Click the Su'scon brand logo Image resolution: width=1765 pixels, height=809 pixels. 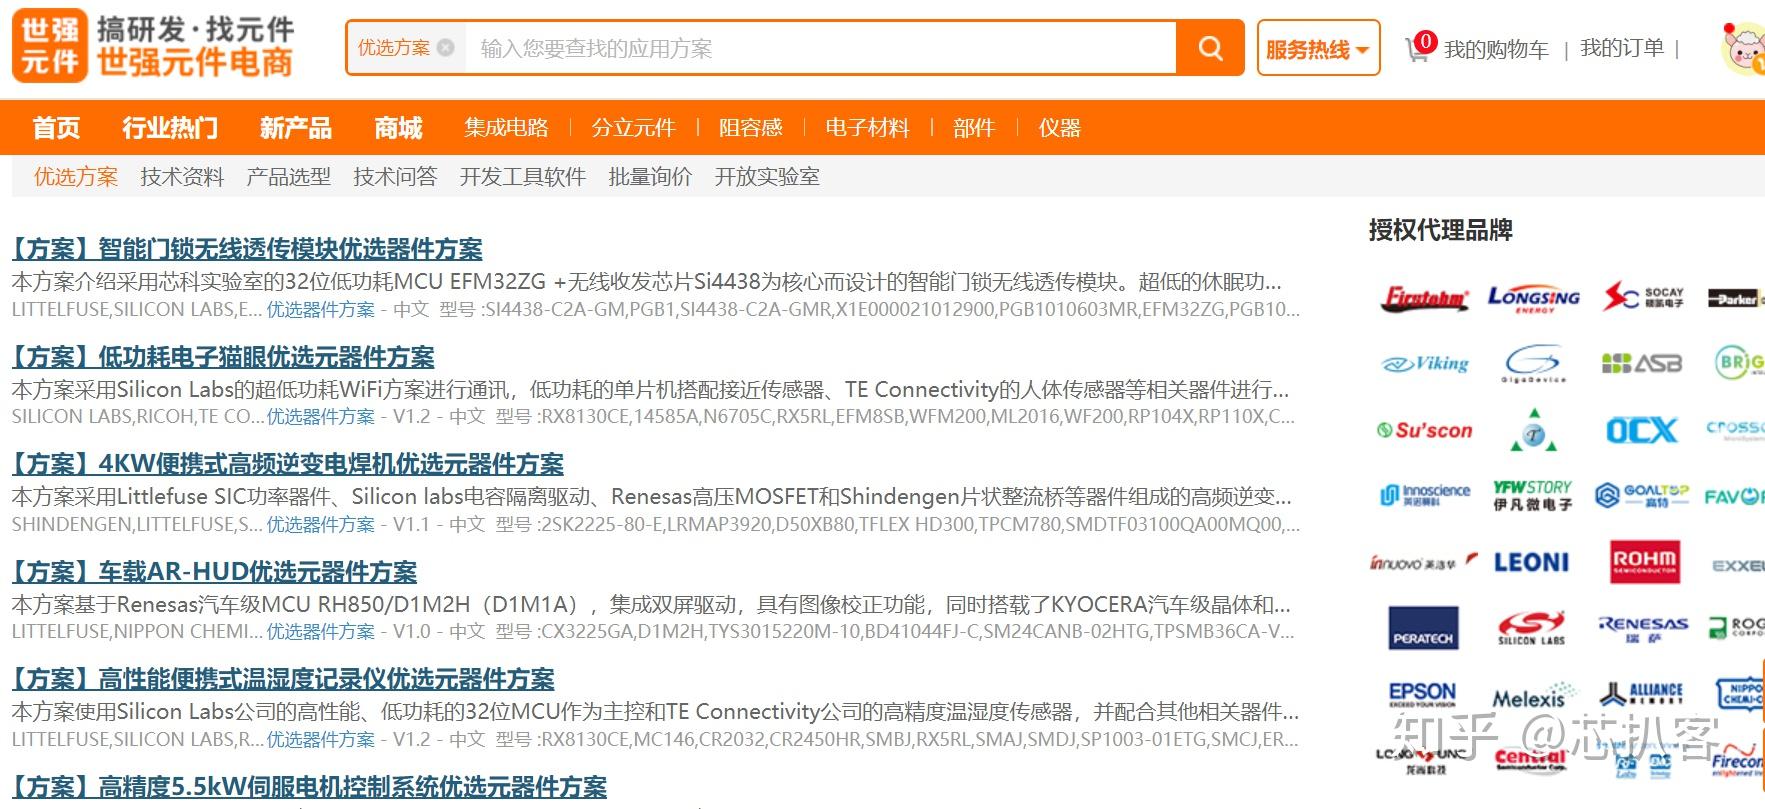click(1425, 431)
